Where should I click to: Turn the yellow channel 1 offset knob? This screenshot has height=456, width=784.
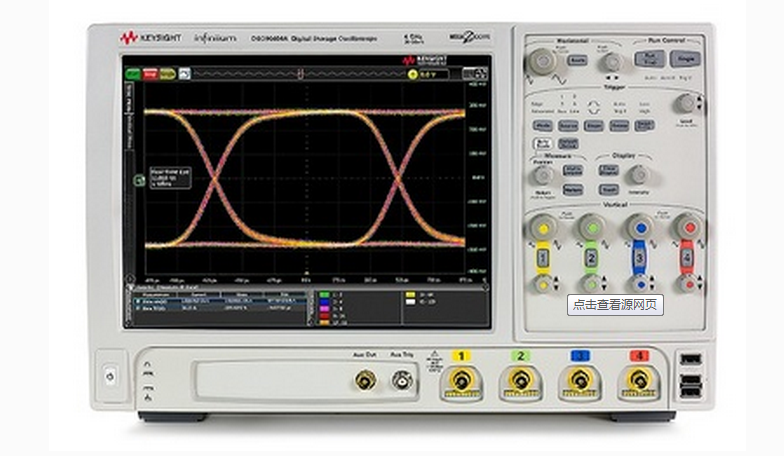(x=542, y=284)
